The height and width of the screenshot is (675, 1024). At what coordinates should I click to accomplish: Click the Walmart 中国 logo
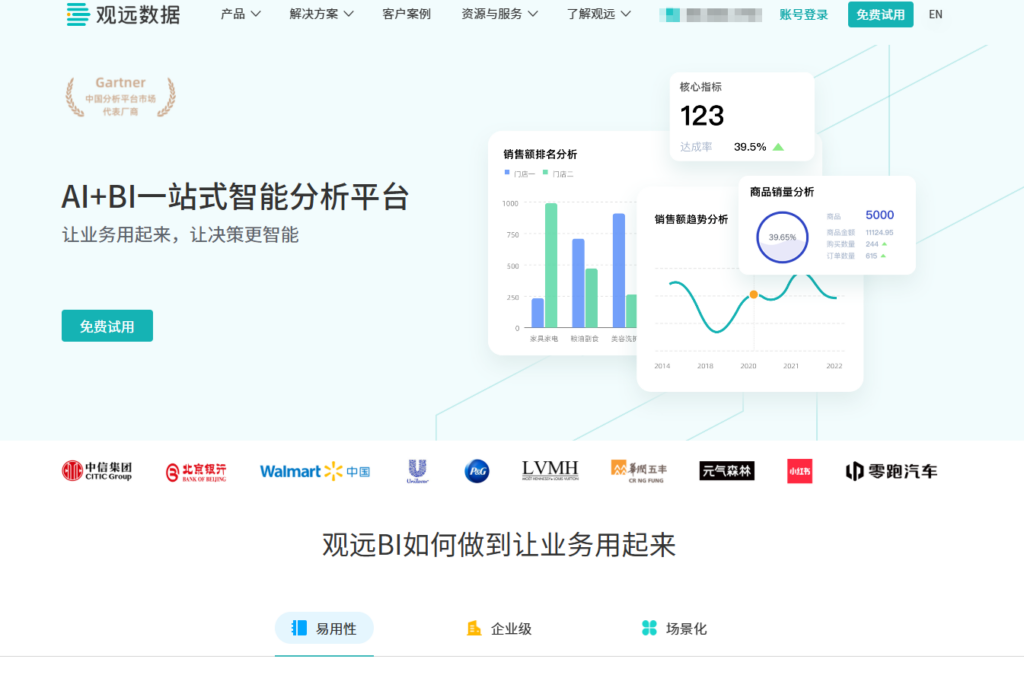[314, 470]
